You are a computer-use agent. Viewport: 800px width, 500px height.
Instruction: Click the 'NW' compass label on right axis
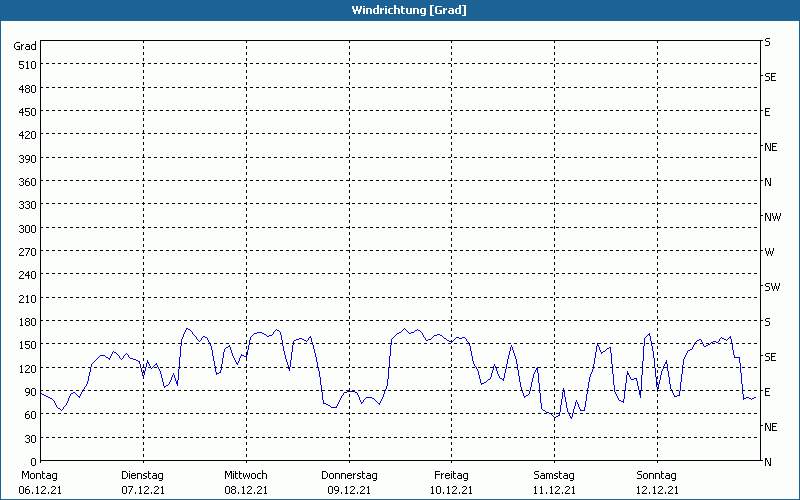point(772,217)
